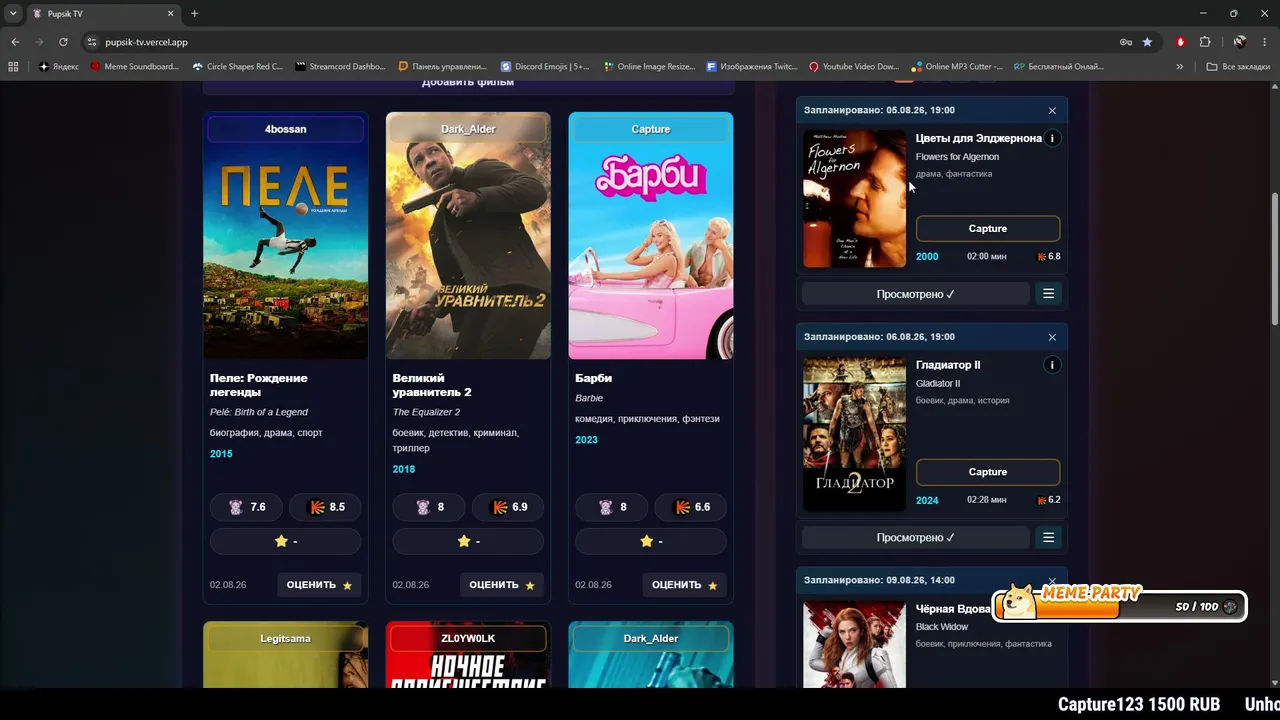Click Capture button under Гладиатор II

[988, 472]
